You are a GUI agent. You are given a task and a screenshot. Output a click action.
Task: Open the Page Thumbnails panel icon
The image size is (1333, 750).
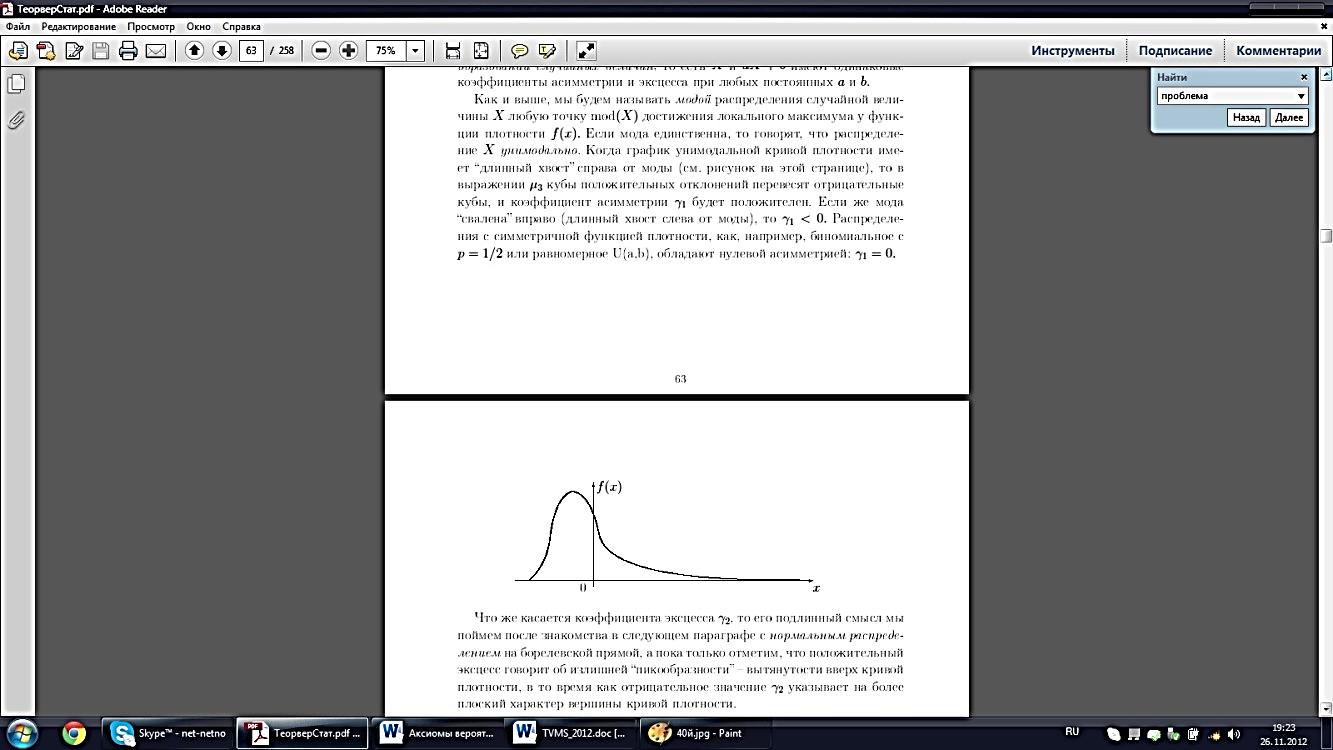[16, 84]
